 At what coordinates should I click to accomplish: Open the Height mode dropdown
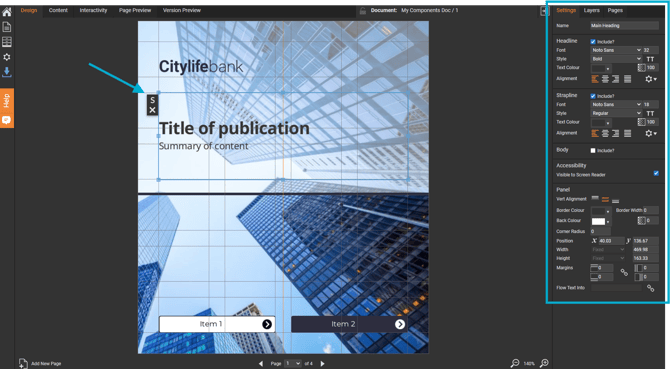pos(608,258)
